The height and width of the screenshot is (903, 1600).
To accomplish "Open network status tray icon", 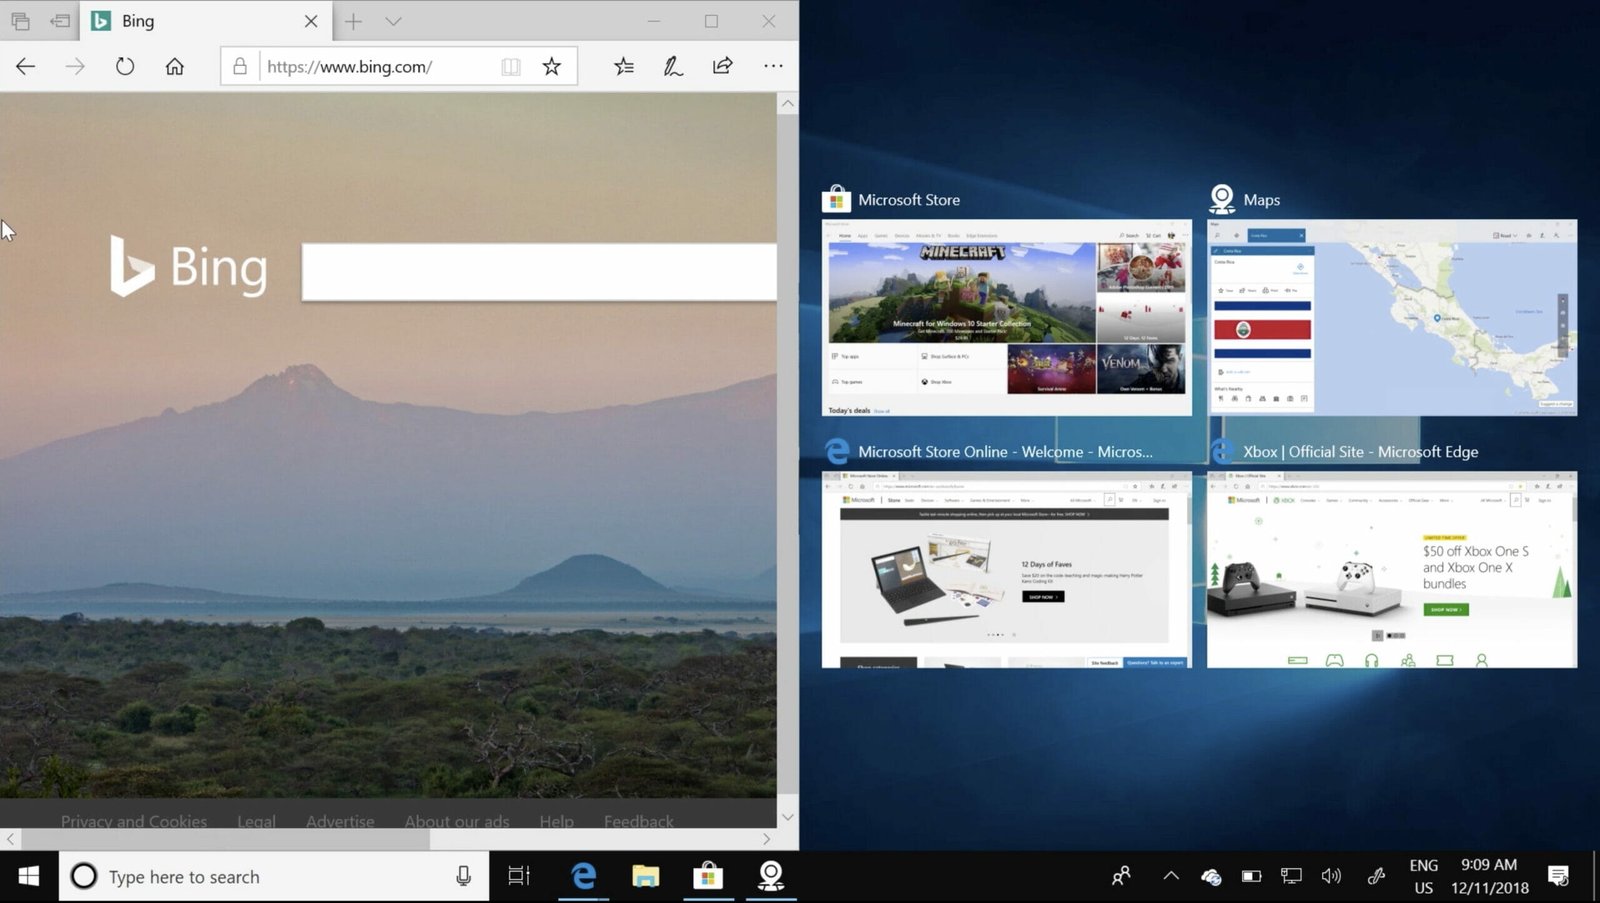I will tap(1291, 877).
